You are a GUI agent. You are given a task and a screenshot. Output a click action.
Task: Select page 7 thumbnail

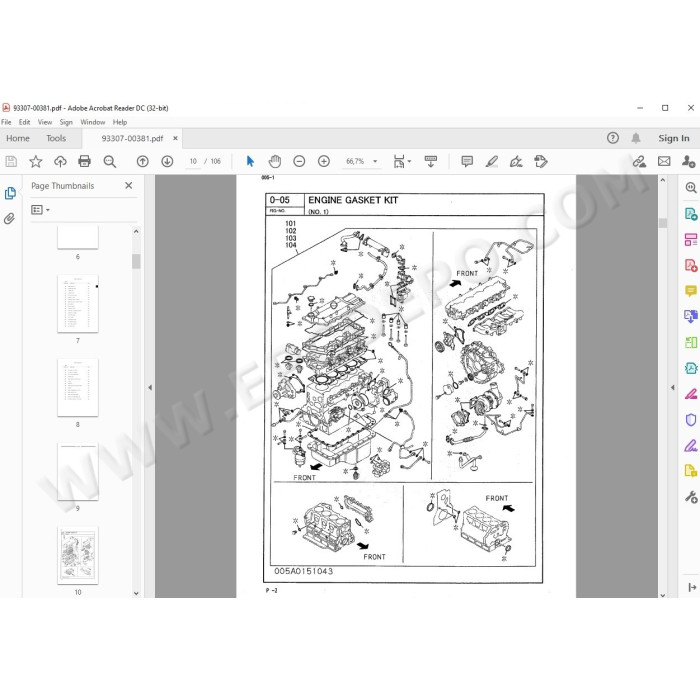coord(78,304)
